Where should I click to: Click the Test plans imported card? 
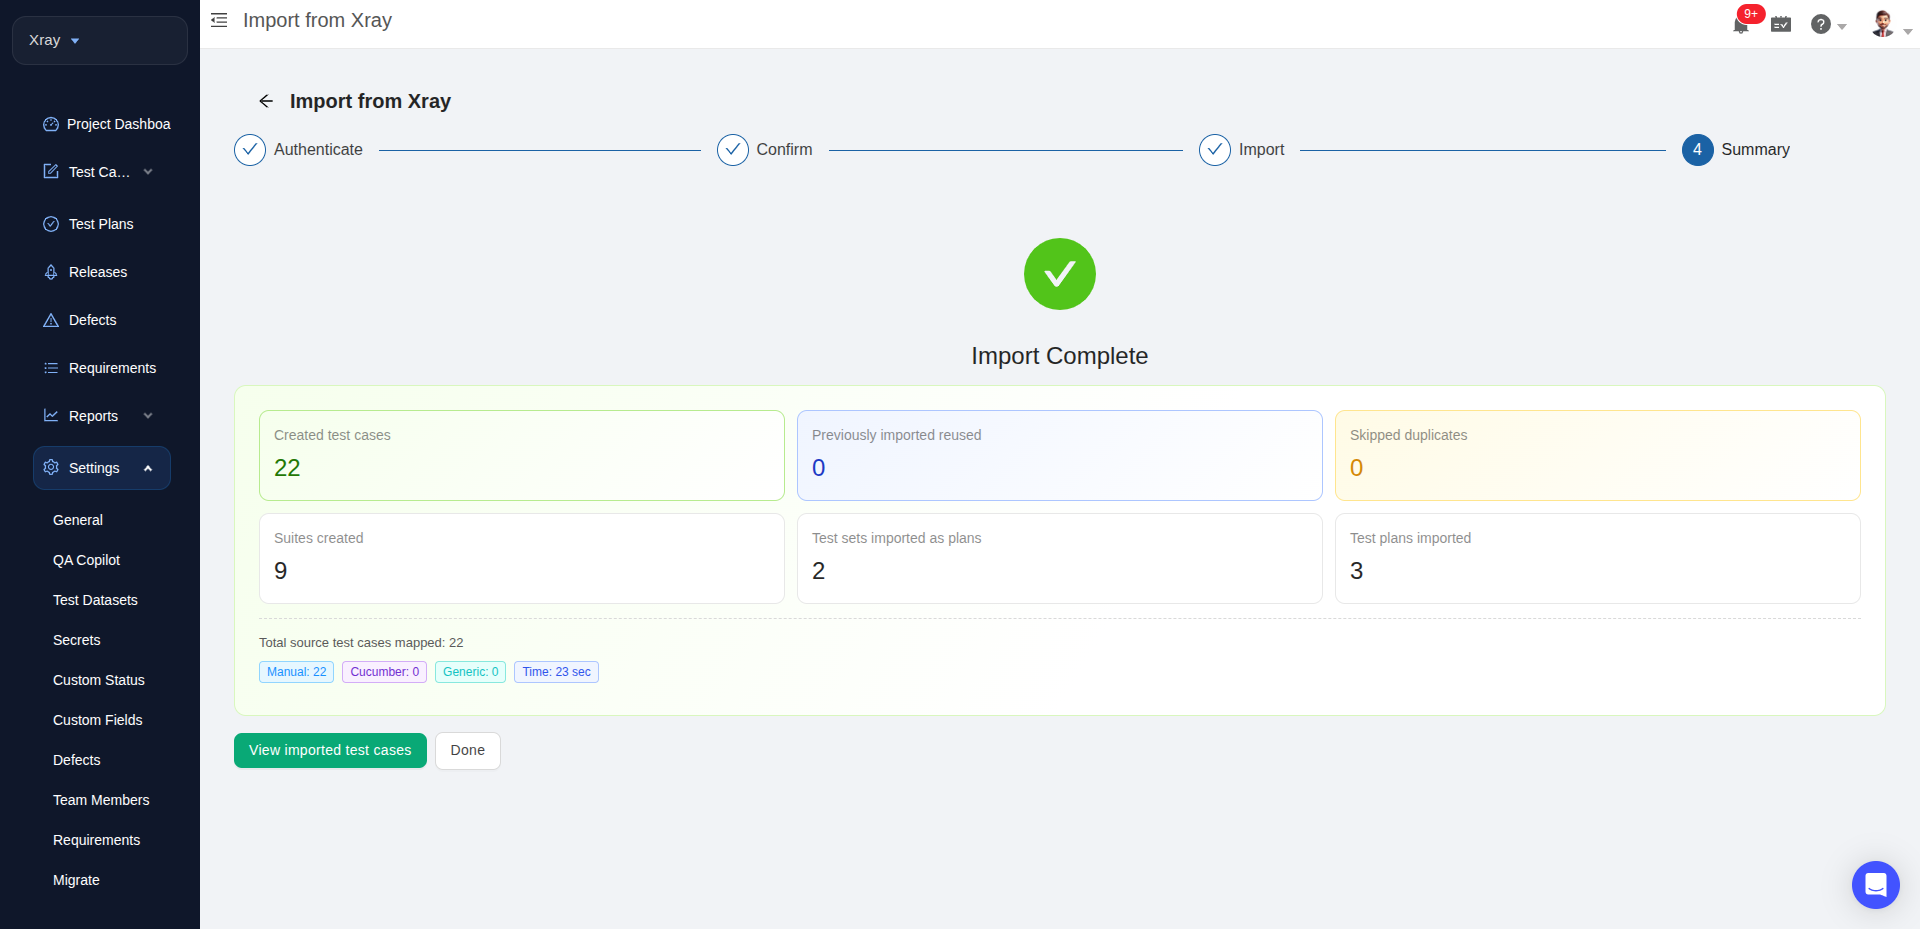pyautogui.click(x=1598, y=558)
